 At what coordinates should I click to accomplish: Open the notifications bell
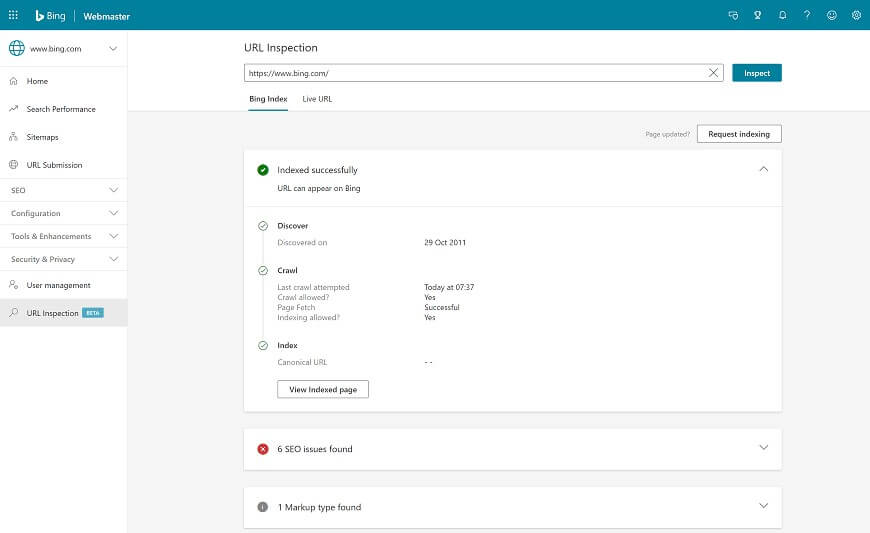(x=782, y=16)
